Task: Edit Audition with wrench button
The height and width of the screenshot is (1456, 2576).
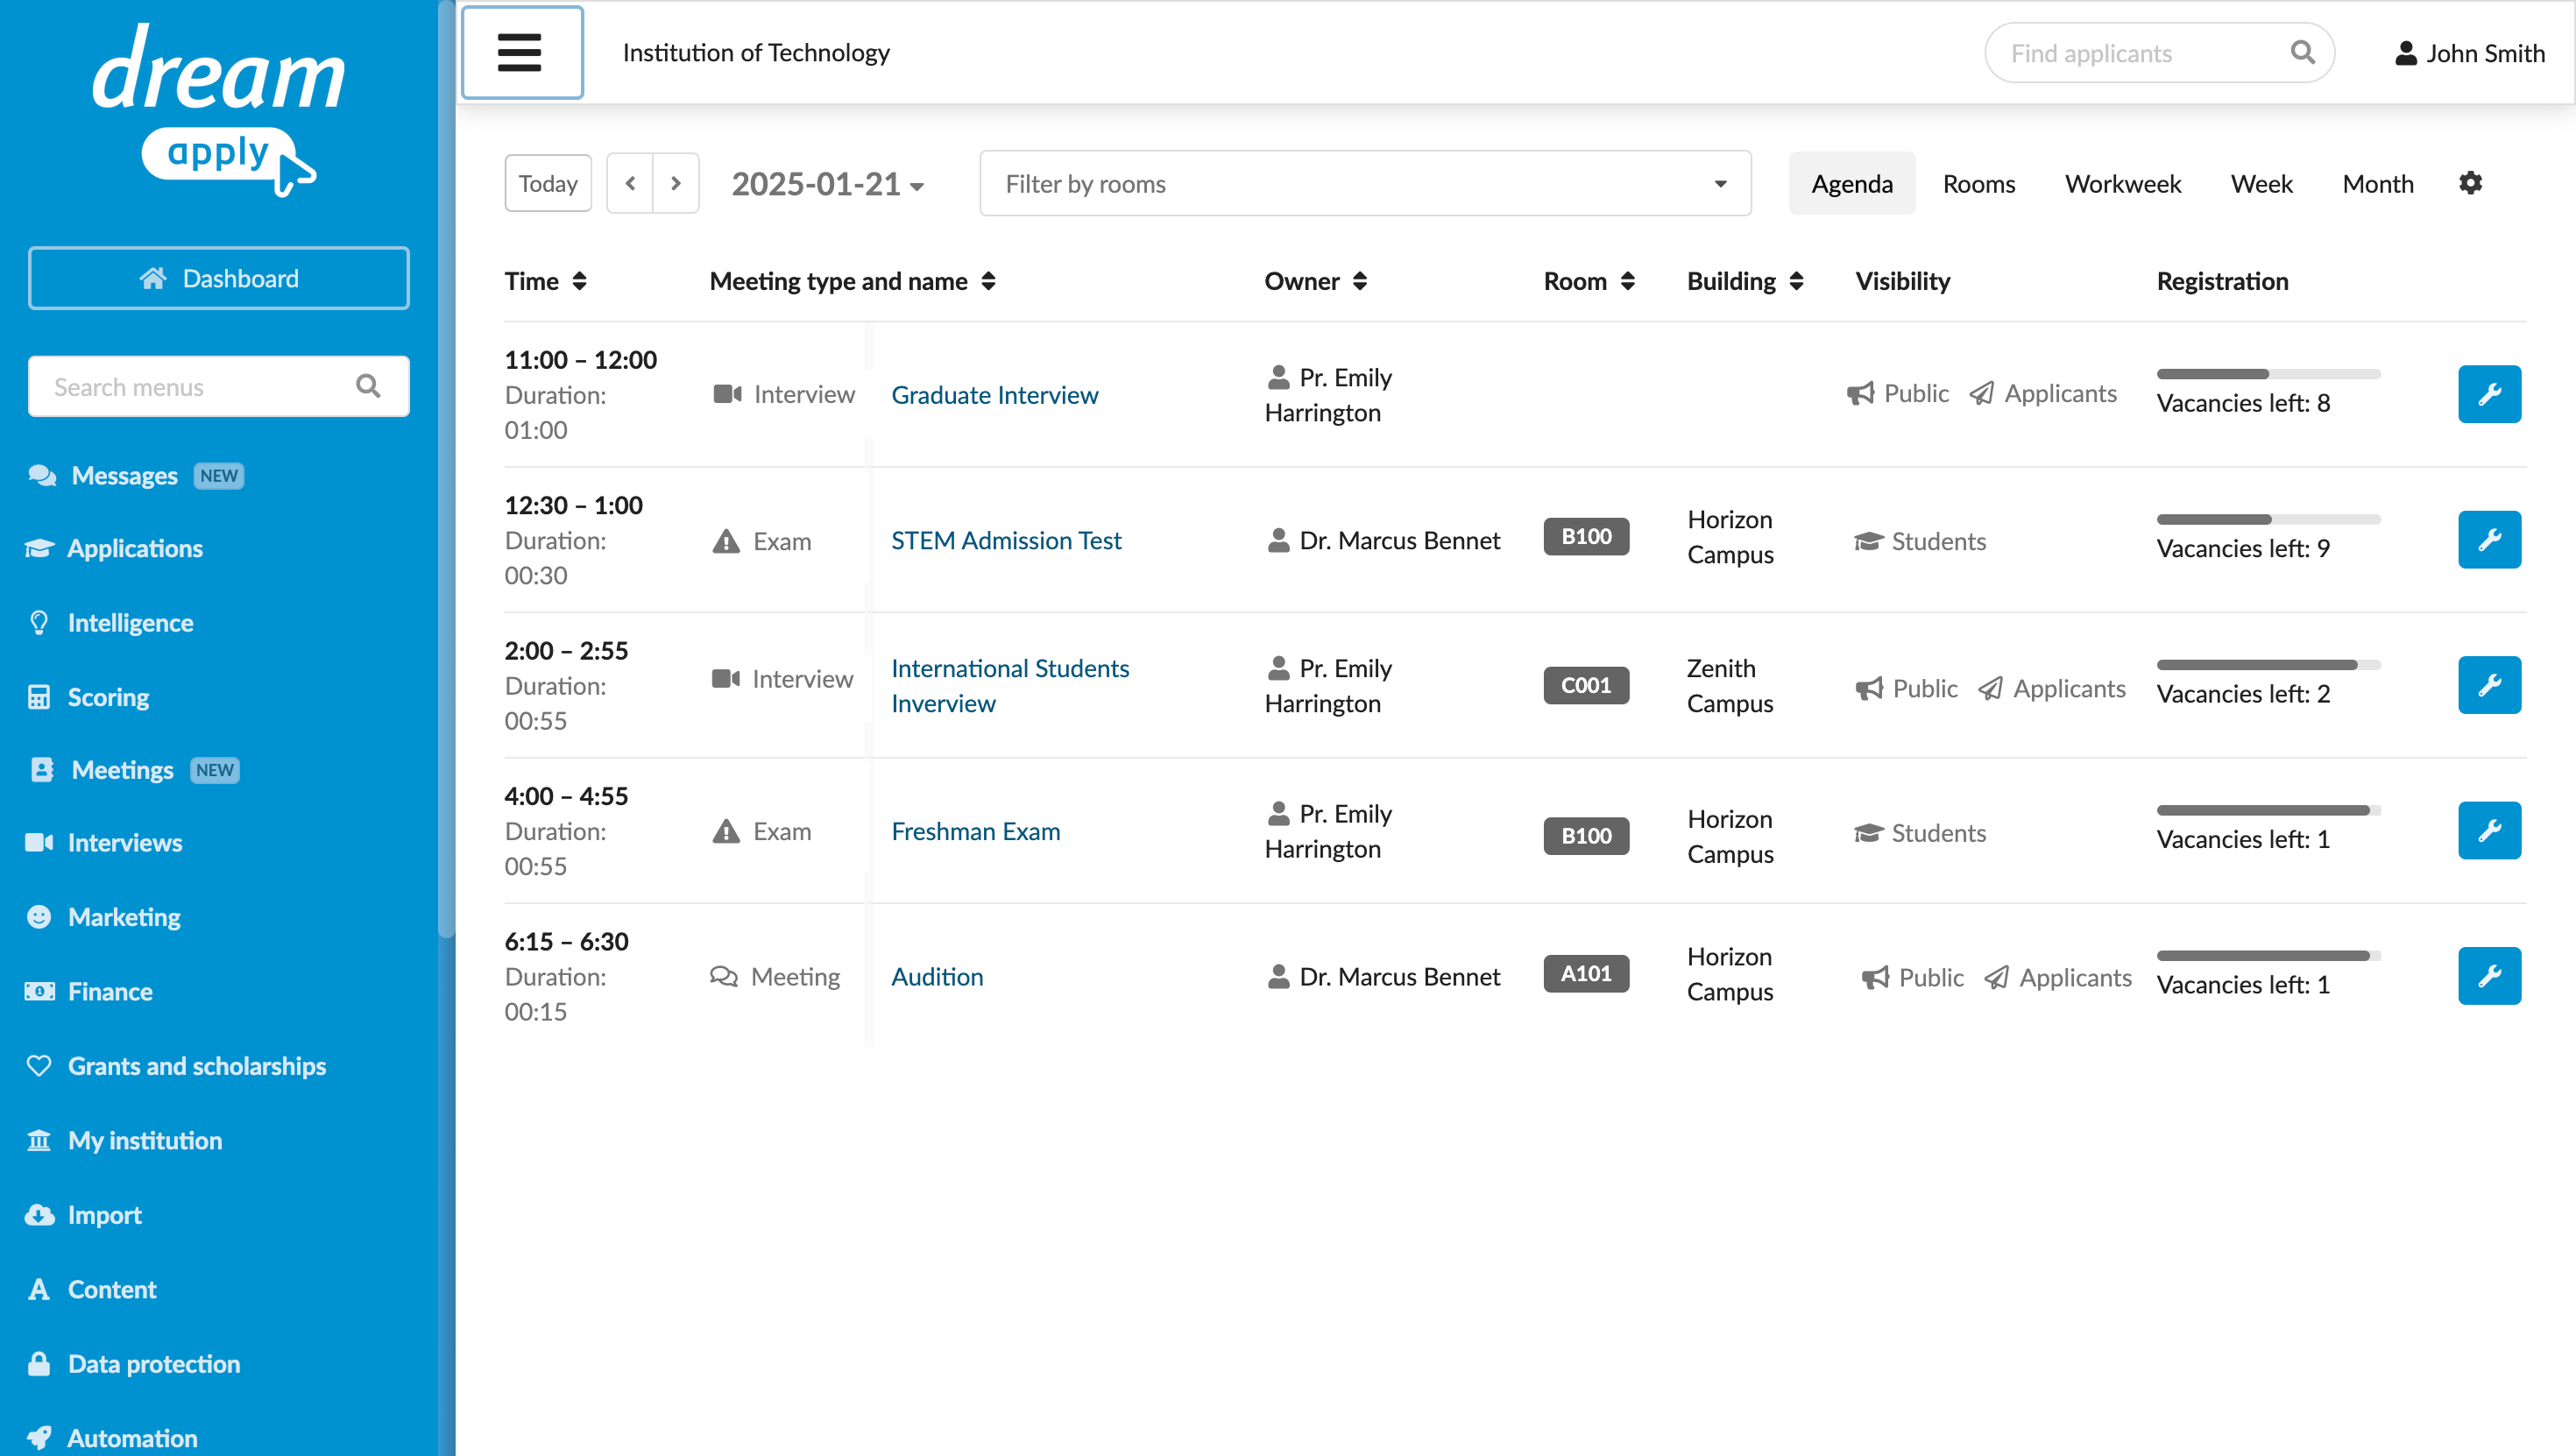Action: point(2489,976)
